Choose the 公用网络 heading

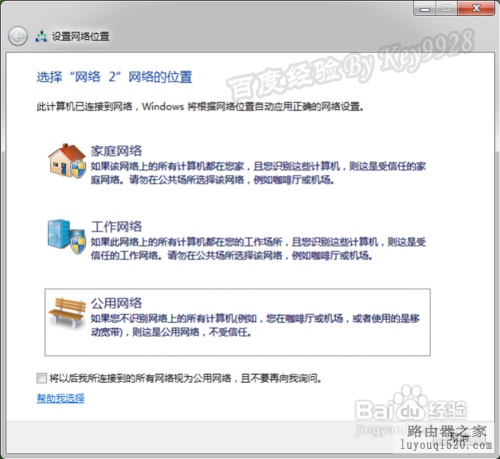(x=116, y=303)
